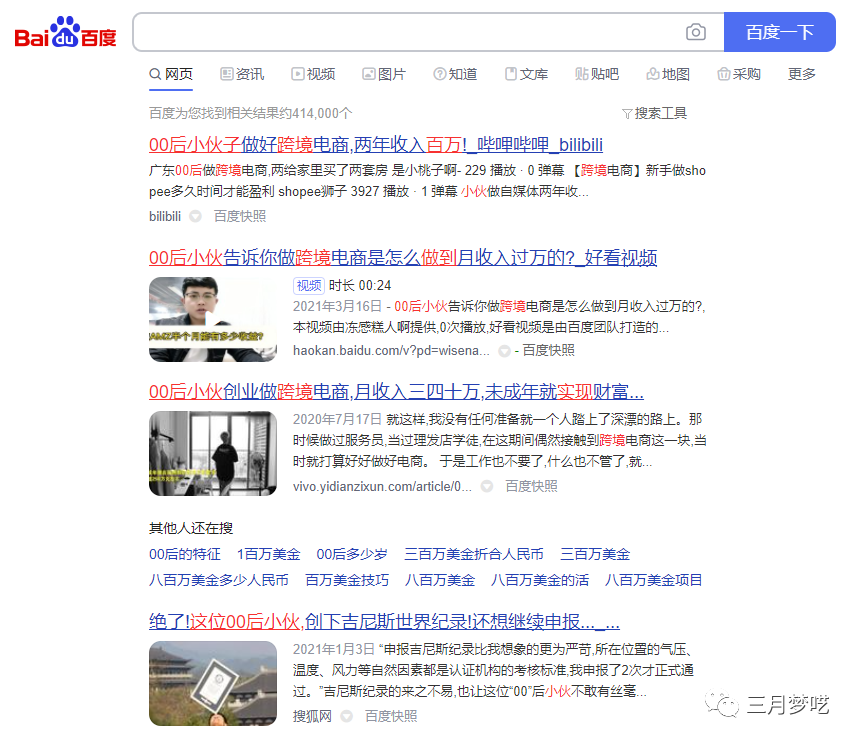Switch to the 地图 tab
857x742 pixels.
pyautogui.click(x=668, y=74)
